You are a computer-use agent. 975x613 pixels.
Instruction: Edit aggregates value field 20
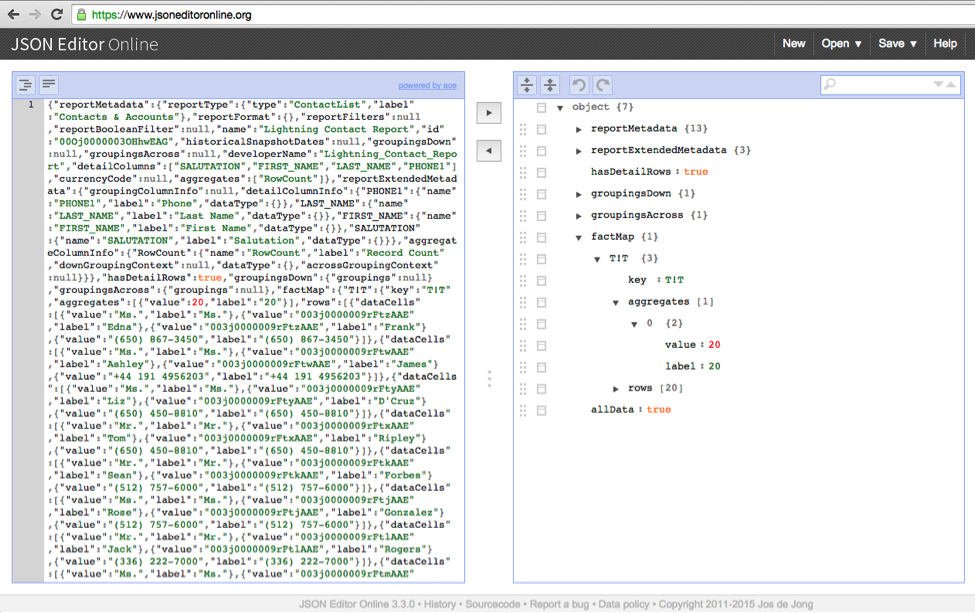[x=714, y=345]
